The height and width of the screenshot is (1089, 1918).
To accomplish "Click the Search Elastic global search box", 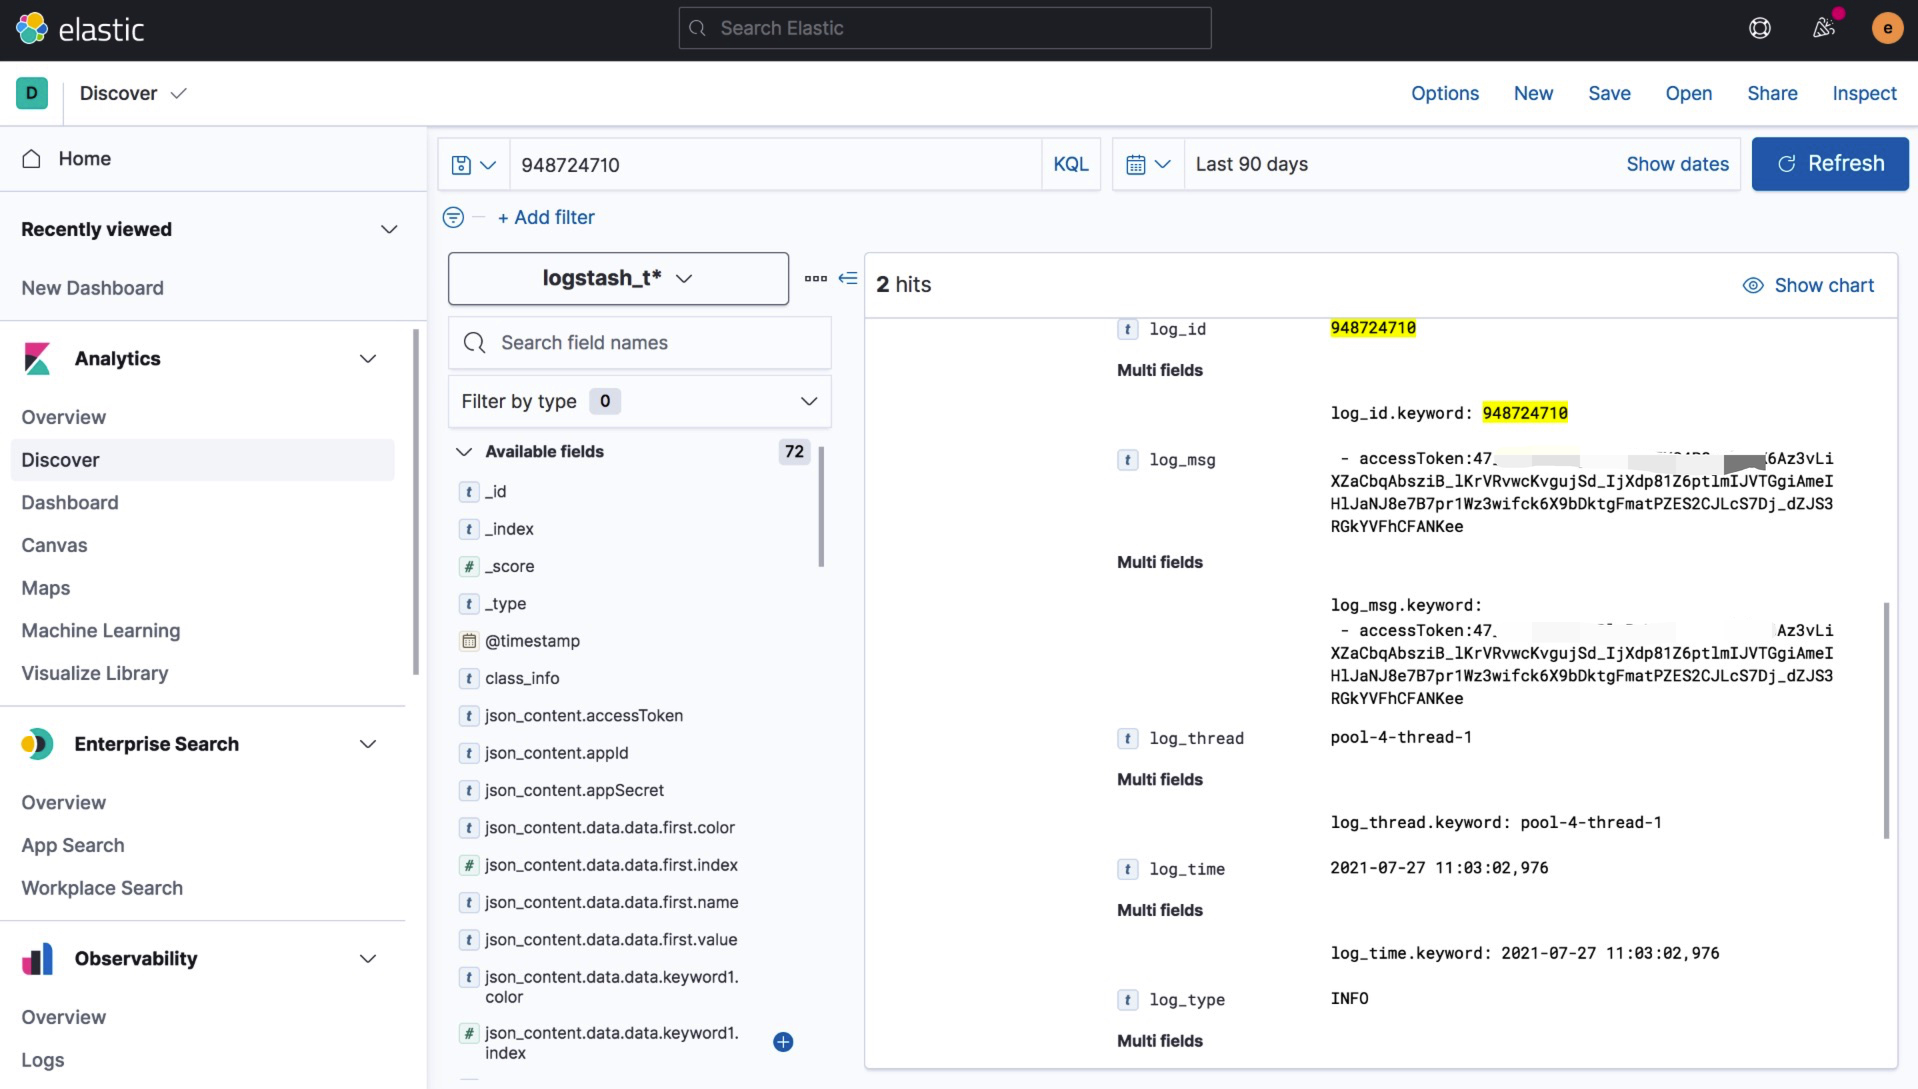I will point(944,28).
